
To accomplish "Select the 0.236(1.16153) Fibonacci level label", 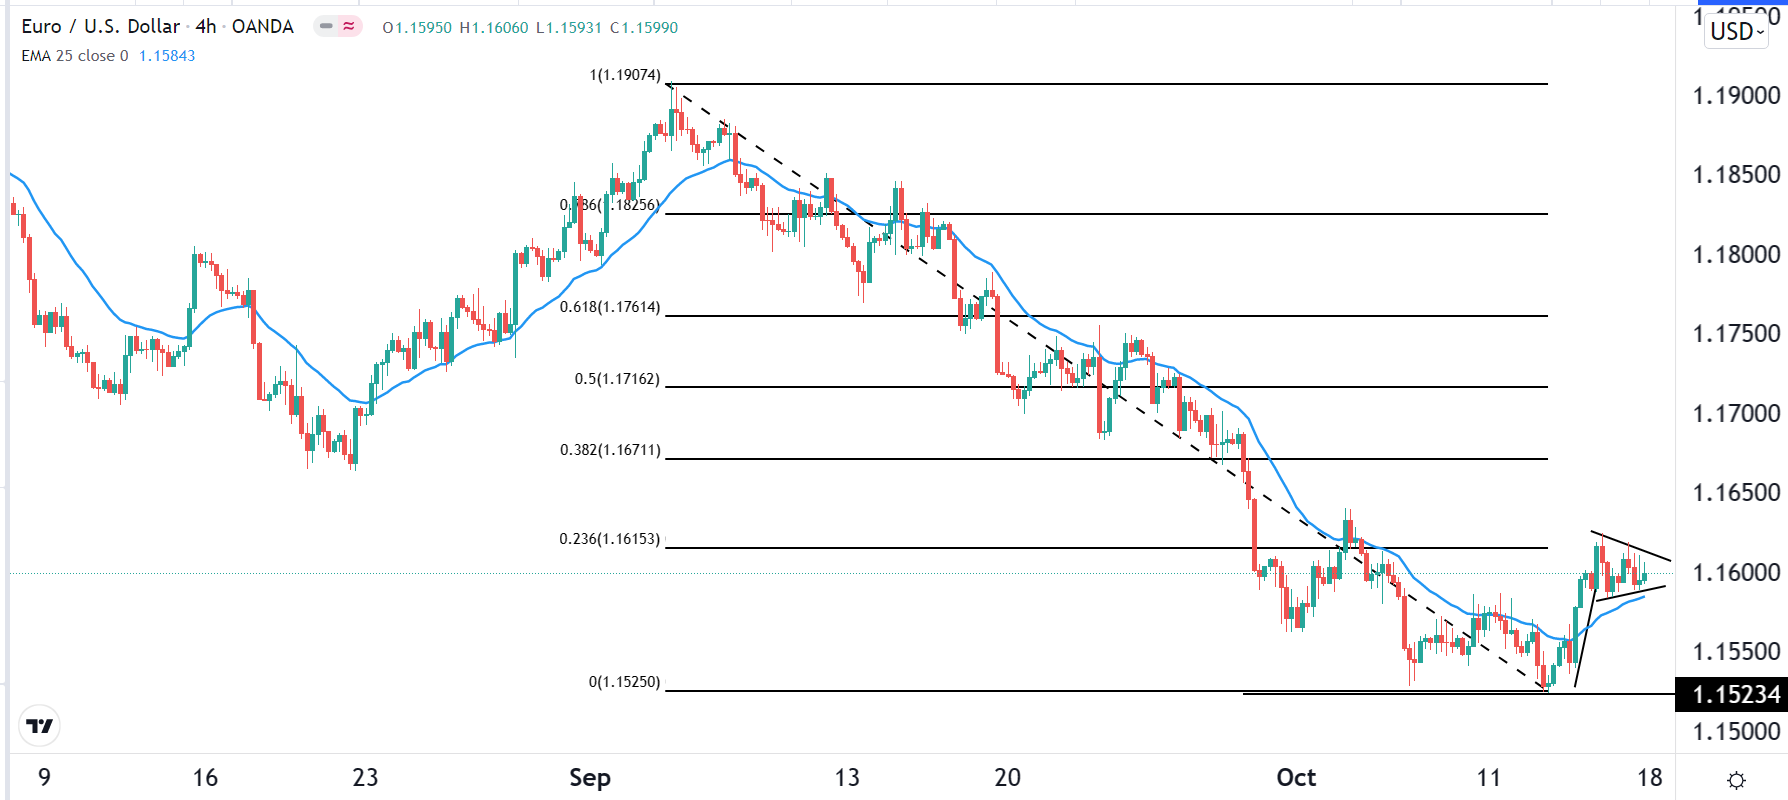I will click(x=610, y=539).
